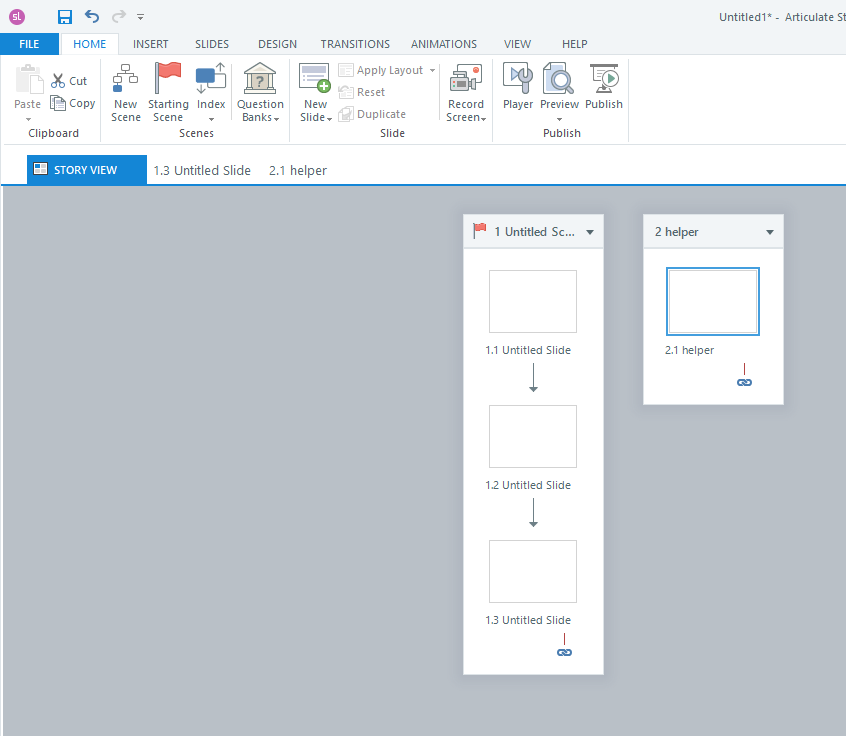Viewport: 846px width, 736px height.
Task: Expand the 2 helper scene dropdown arrow
Action: point(770,232)
